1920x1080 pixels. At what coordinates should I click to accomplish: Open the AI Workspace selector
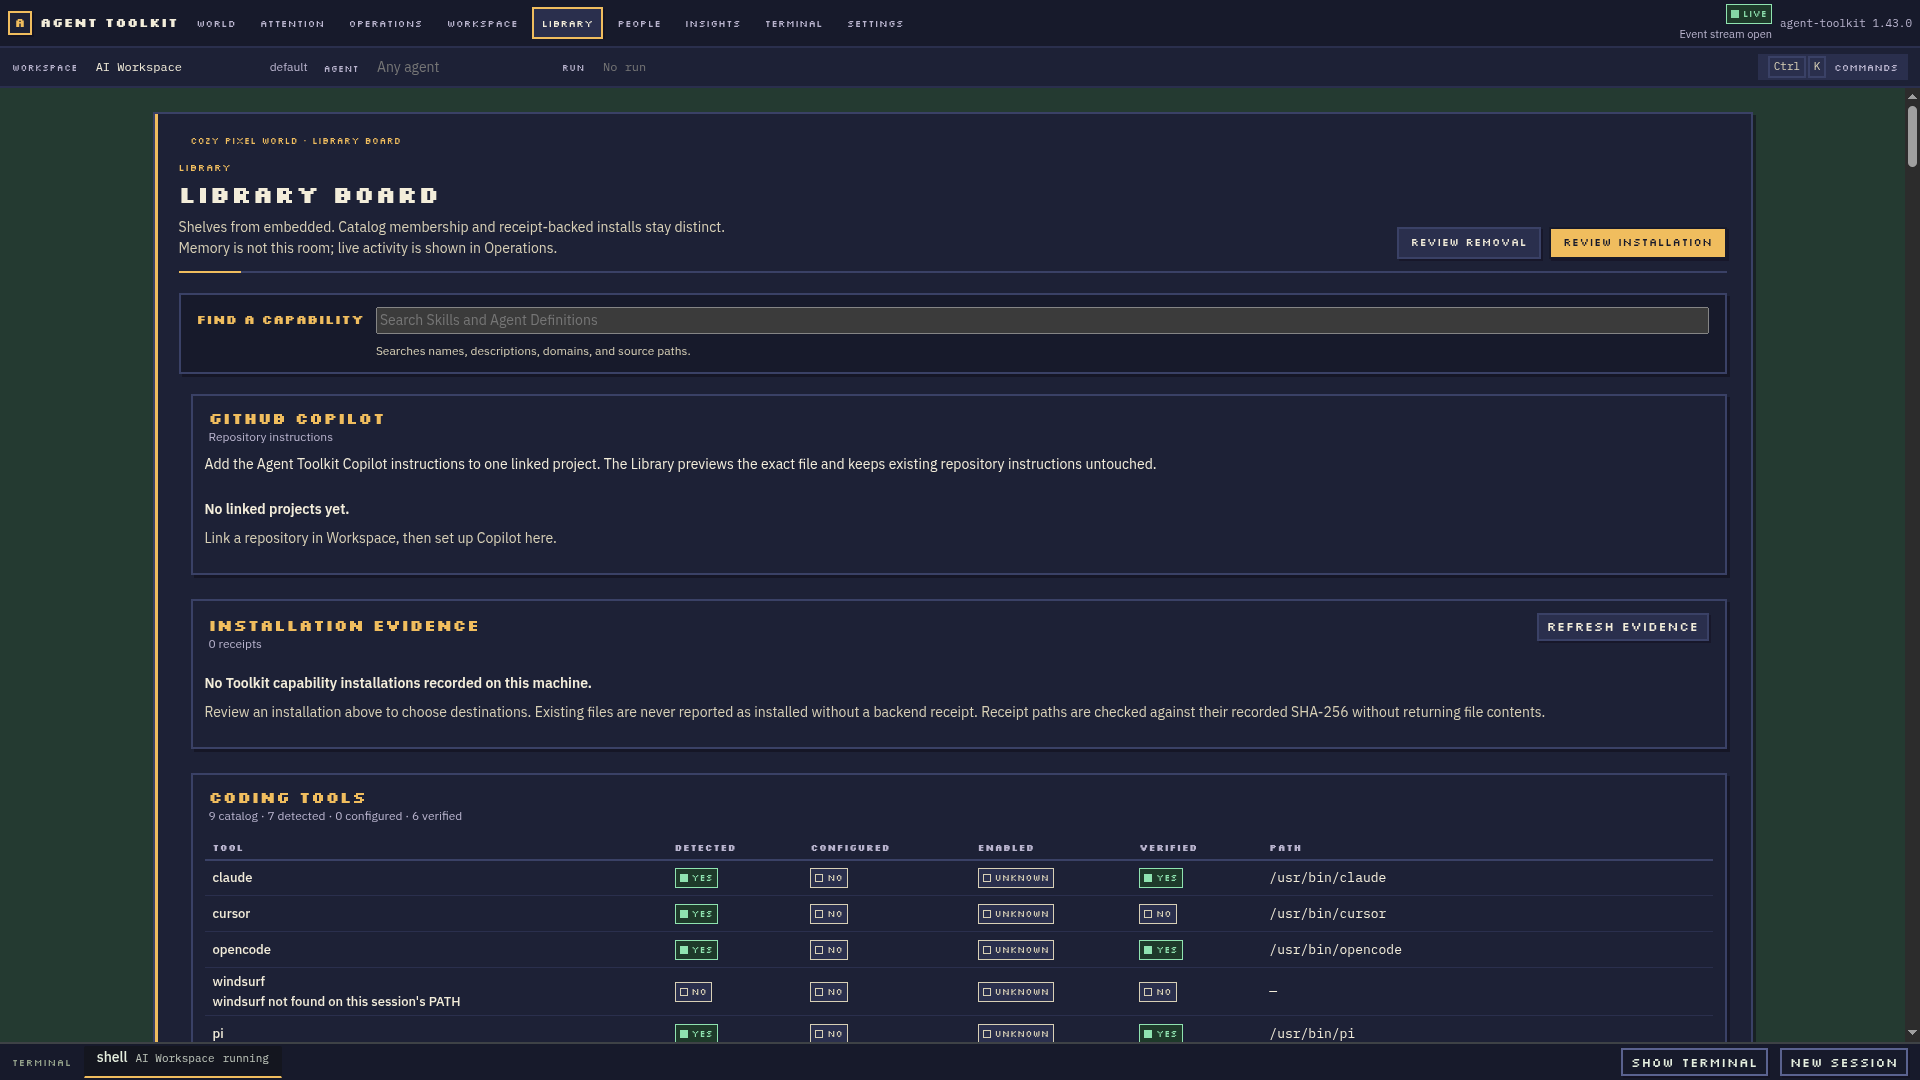click(175, 67)
